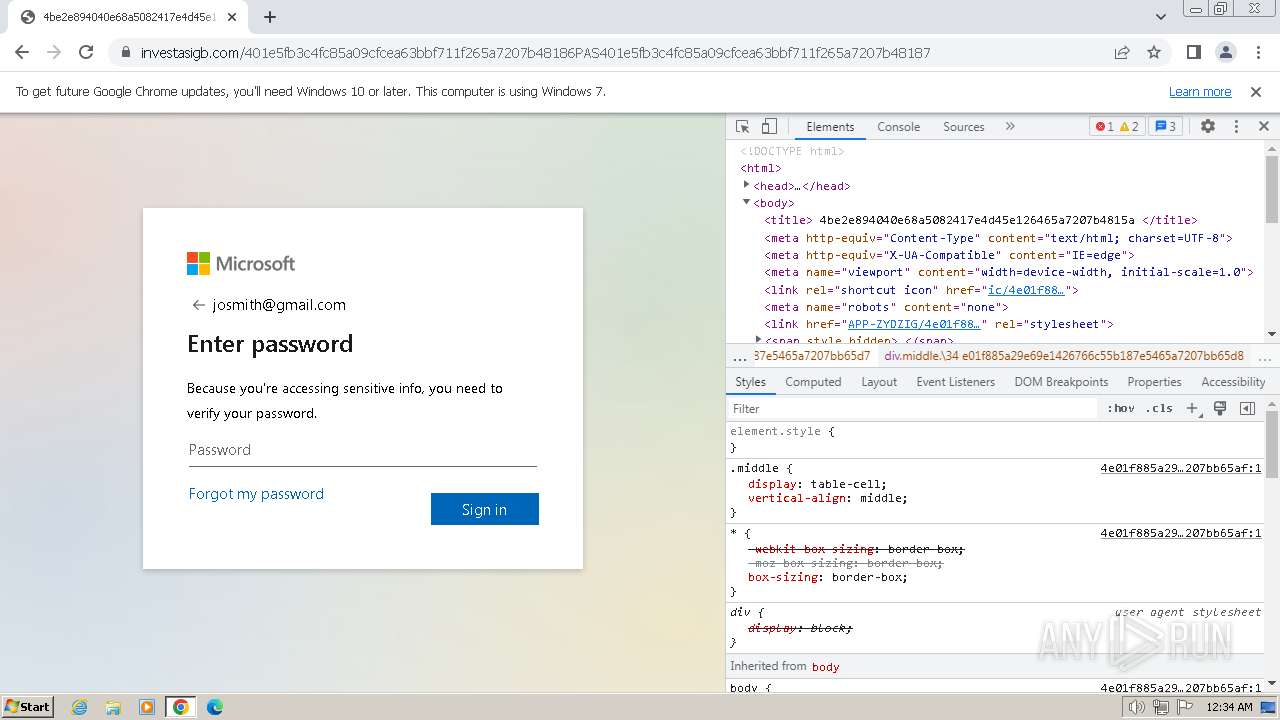Toggle element state :hov
Viewport: 1280px width, 720px height.
pyautogui.click(x=1121, y=408)
